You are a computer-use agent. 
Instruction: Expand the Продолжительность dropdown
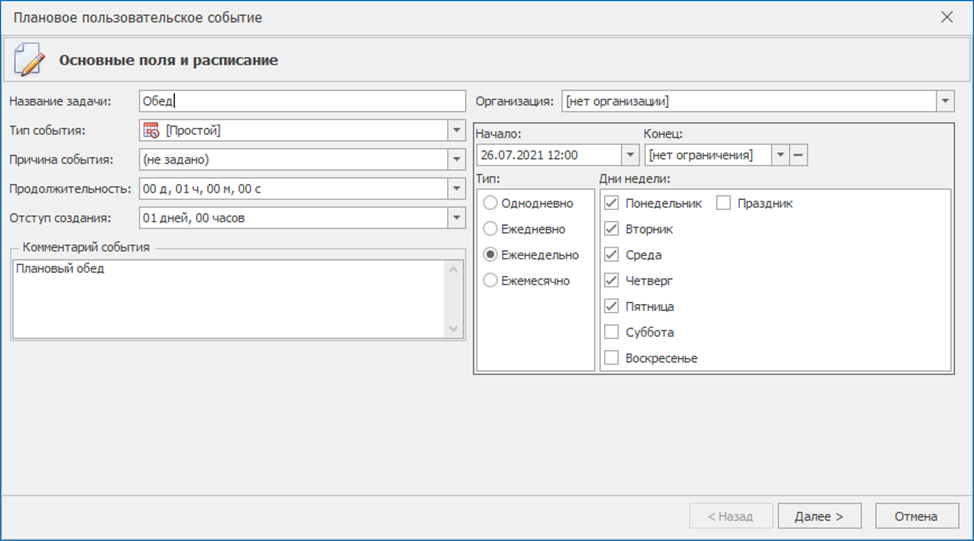[456, 188]
